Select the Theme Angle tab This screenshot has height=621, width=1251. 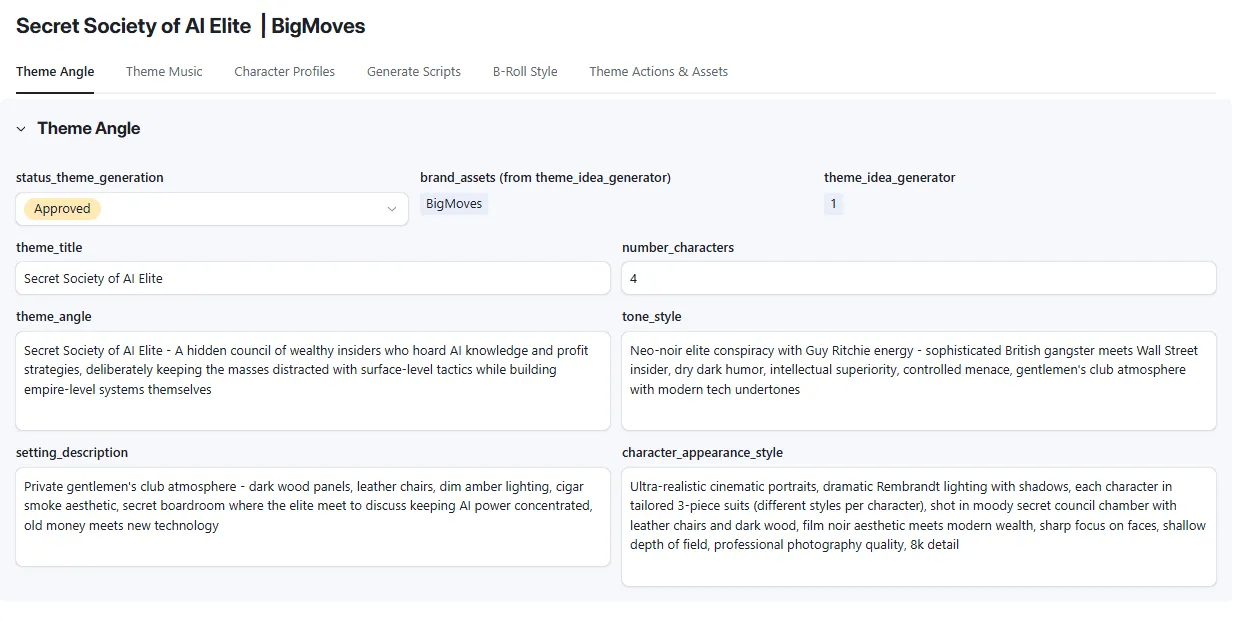point(55,71)
